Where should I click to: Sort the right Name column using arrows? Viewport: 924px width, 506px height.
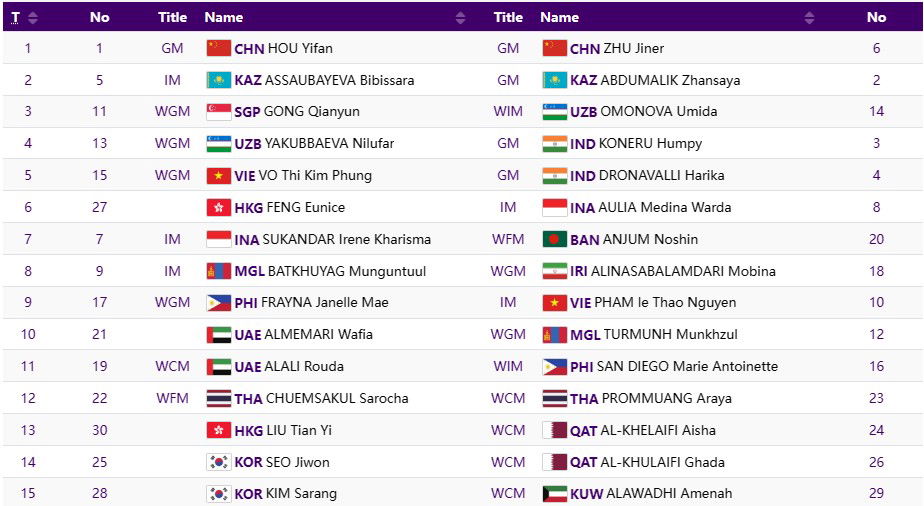pos(808,17)
